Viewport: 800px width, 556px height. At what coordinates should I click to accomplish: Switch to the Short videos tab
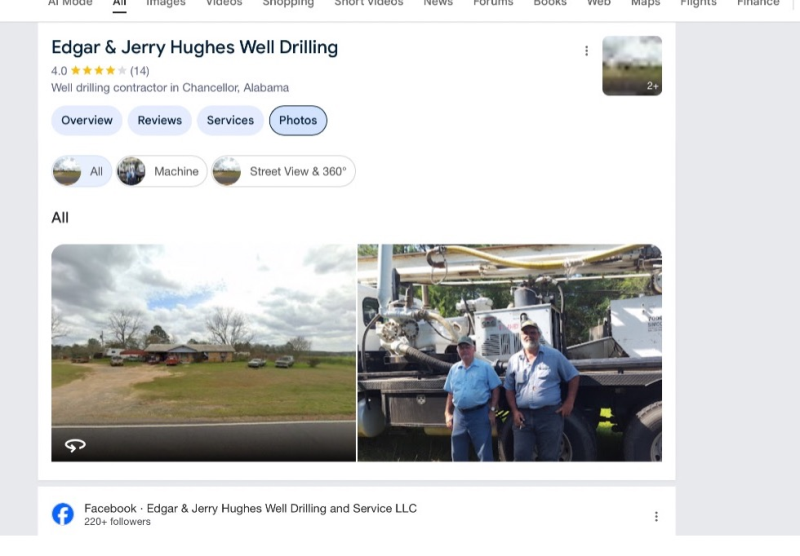click(x=368, y=3)
